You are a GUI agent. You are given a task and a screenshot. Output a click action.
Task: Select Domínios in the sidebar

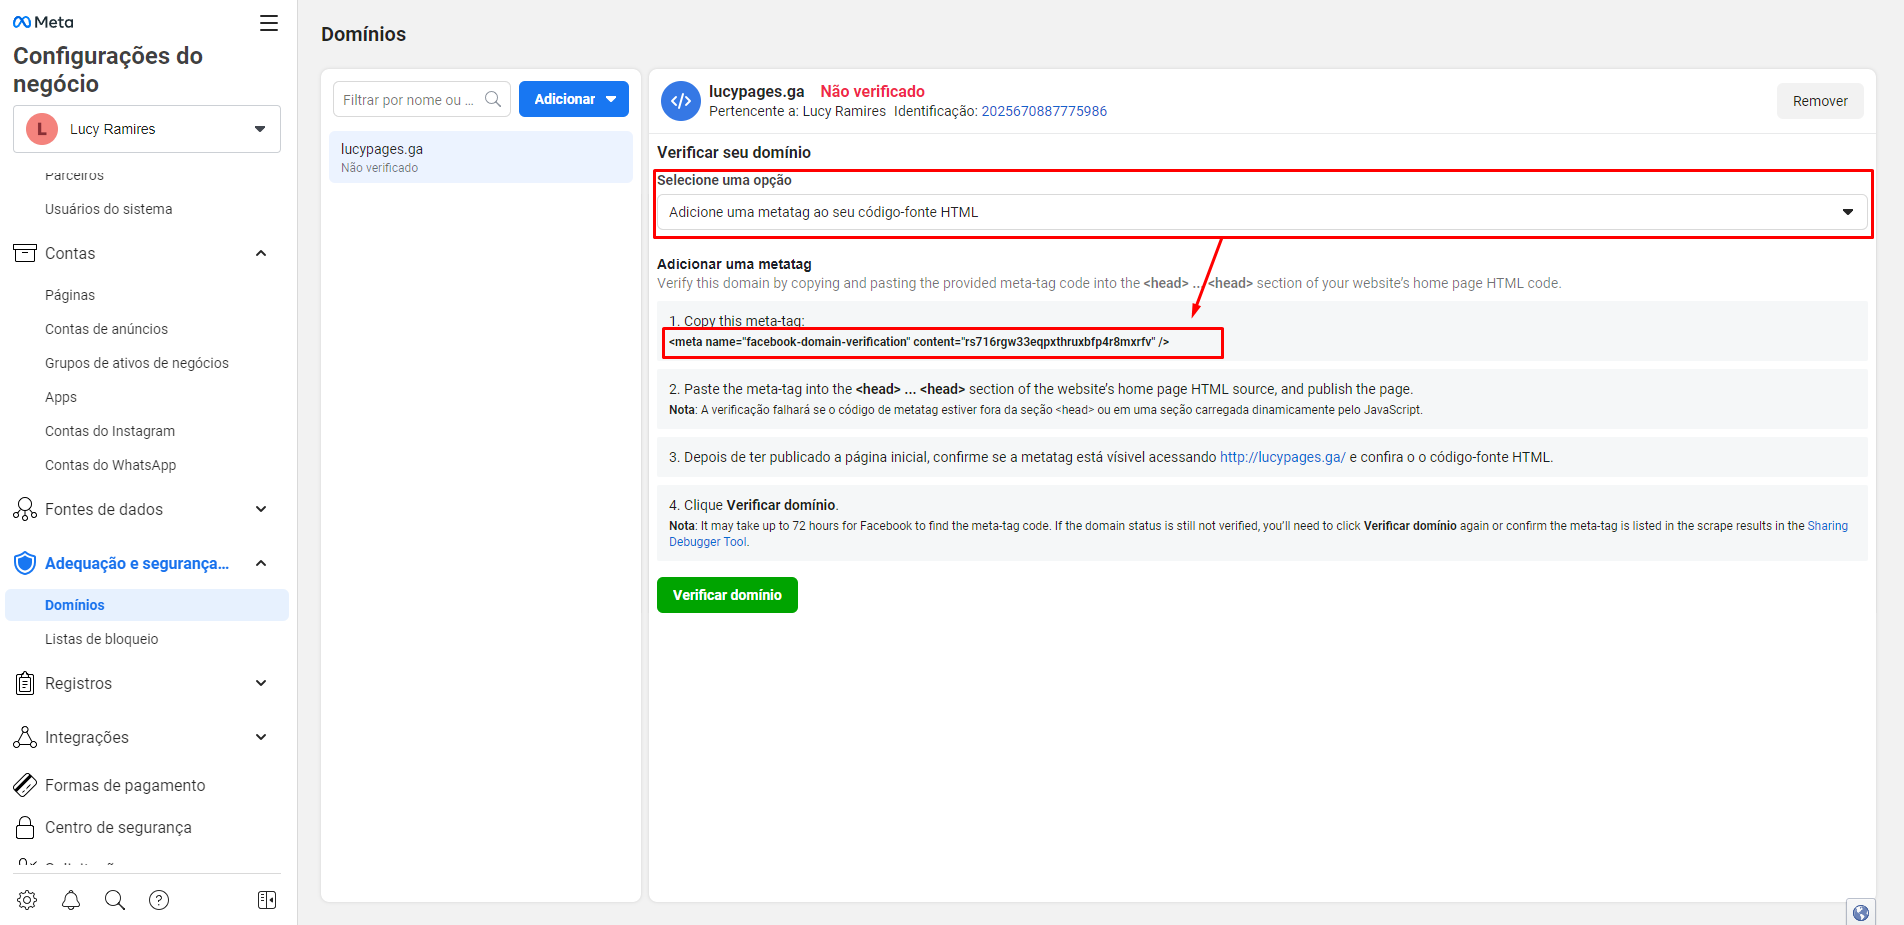(147, 605)
